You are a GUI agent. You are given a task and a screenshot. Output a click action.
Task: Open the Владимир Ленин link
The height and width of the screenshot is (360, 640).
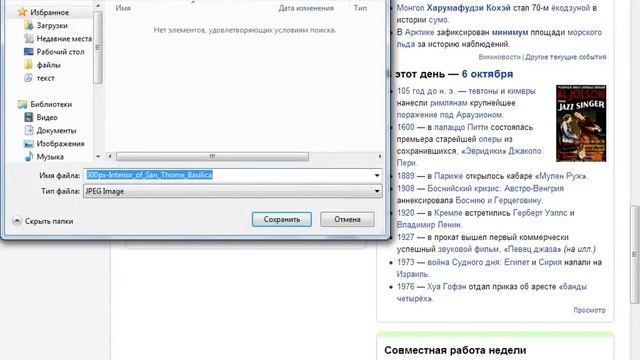429,224
